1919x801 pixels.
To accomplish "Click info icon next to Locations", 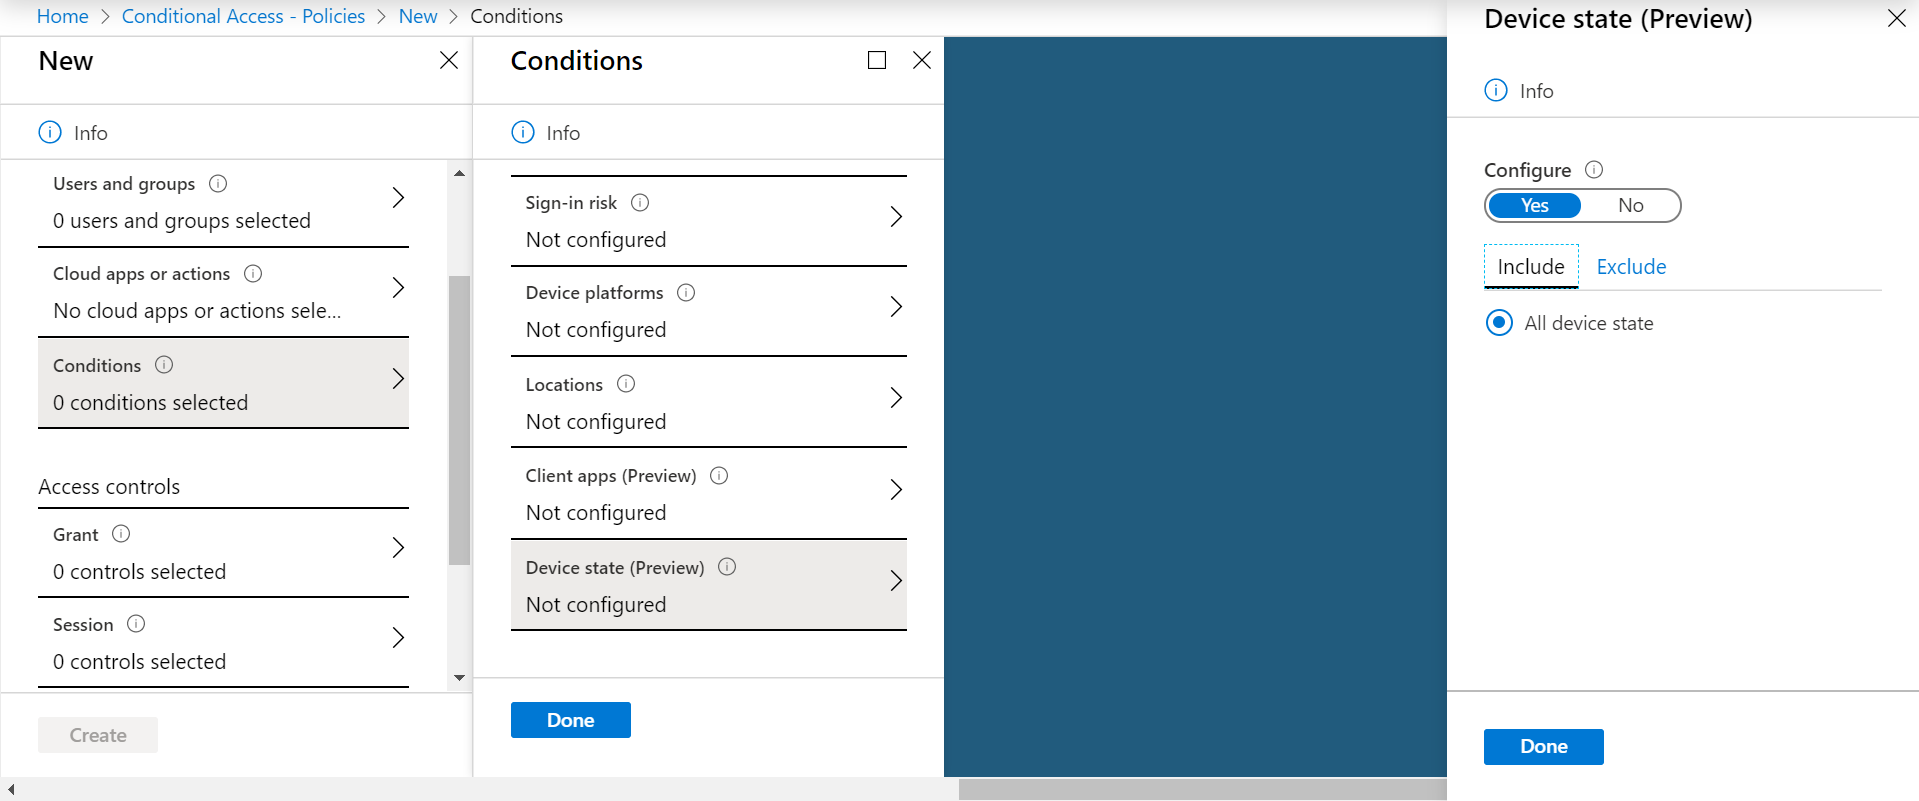I will point(626,384).
